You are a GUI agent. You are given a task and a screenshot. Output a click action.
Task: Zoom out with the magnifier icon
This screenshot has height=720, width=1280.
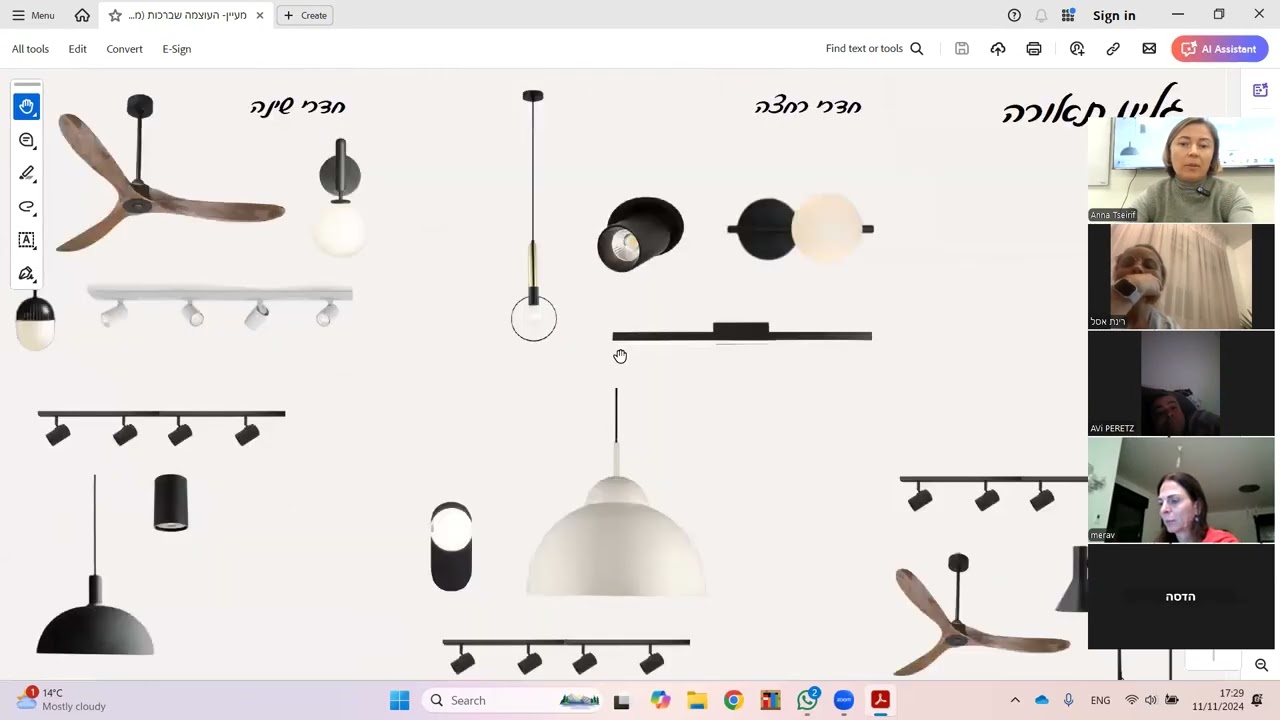1261,665
